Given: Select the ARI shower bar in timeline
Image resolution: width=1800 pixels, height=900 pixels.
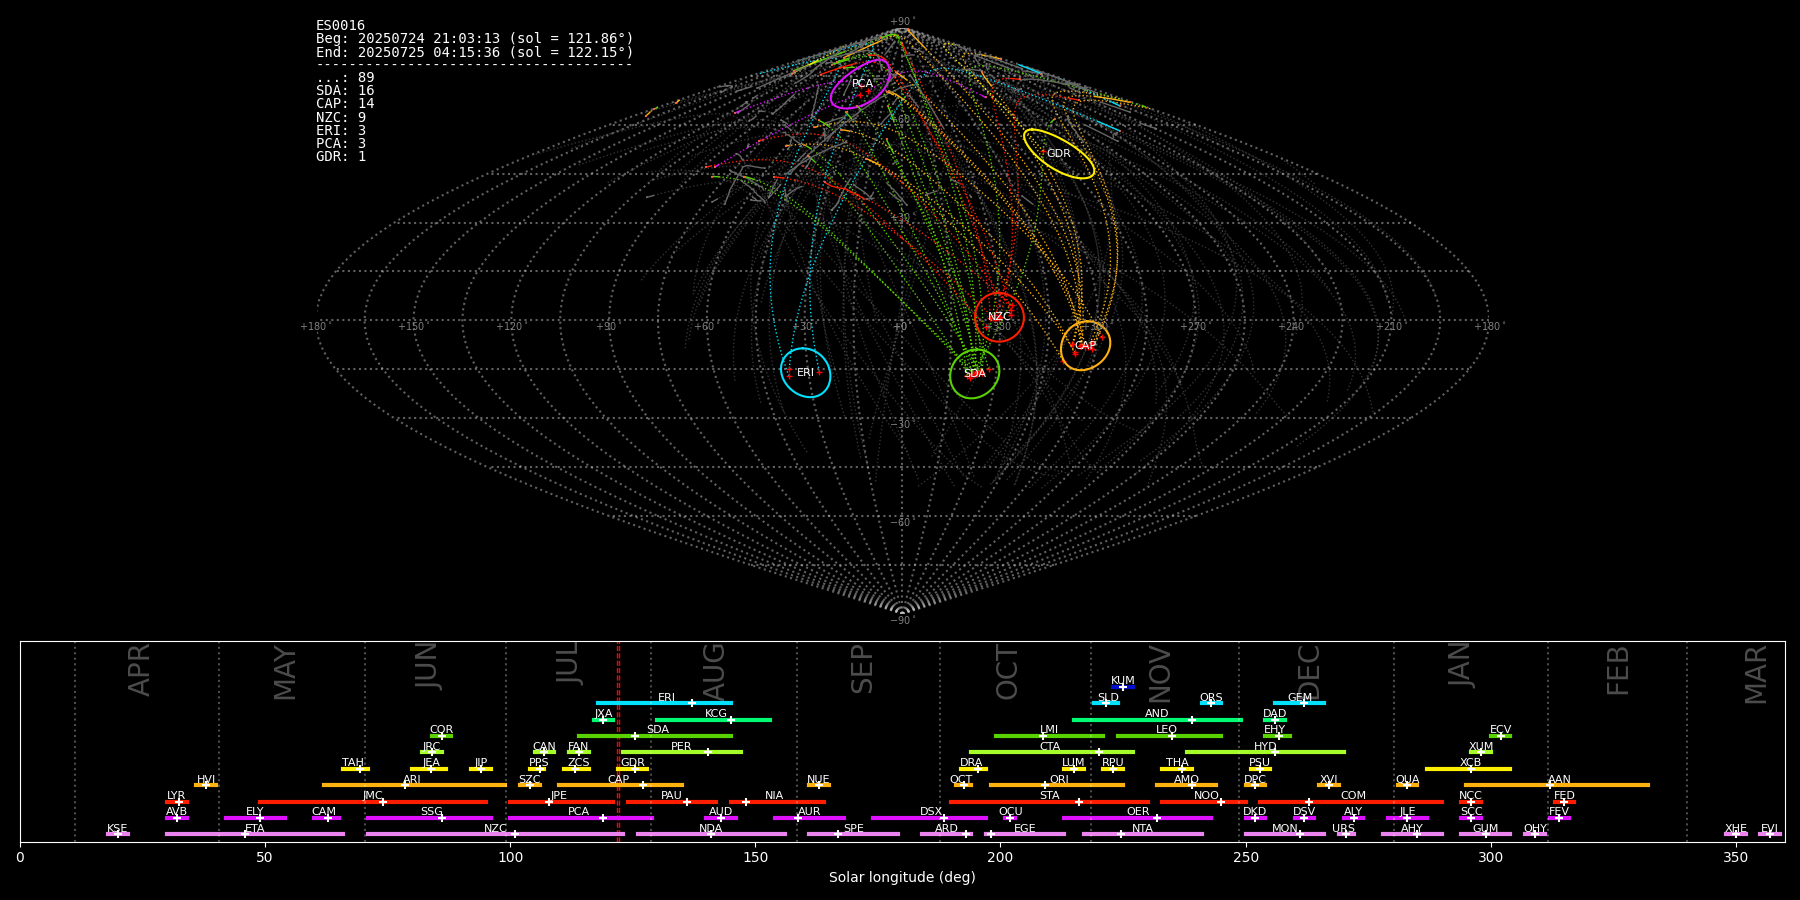Looking at the screenshot, I should [x=414, y=785].
